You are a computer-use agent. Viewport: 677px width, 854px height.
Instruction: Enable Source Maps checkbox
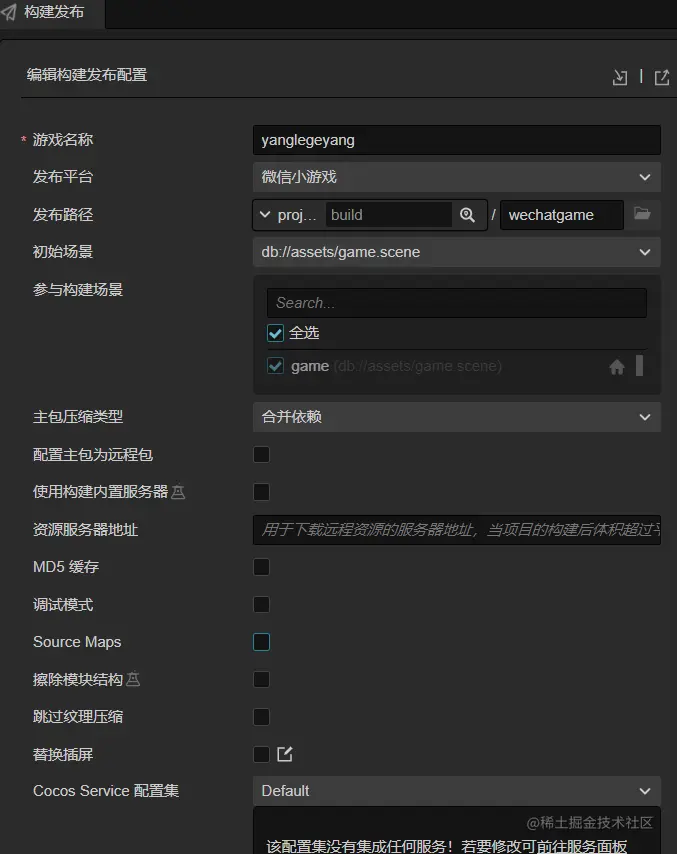click(x=261, y=642)
